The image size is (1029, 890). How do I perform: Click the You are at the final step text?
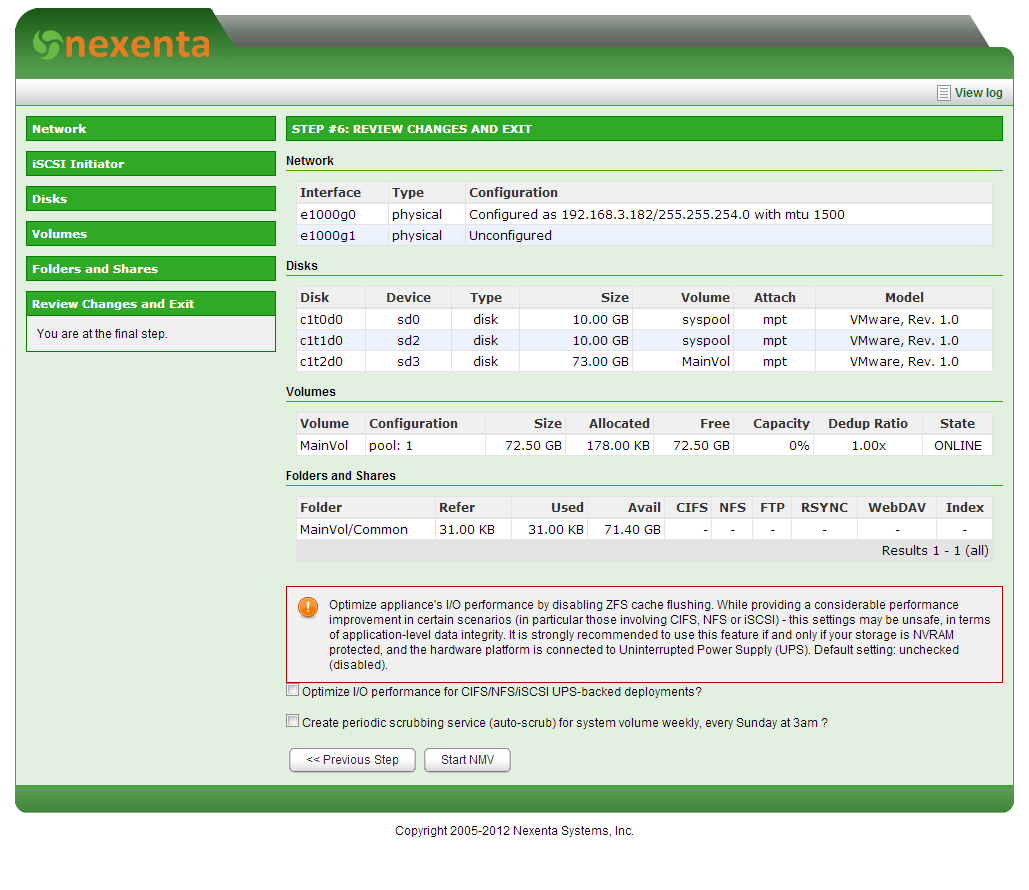102,333
